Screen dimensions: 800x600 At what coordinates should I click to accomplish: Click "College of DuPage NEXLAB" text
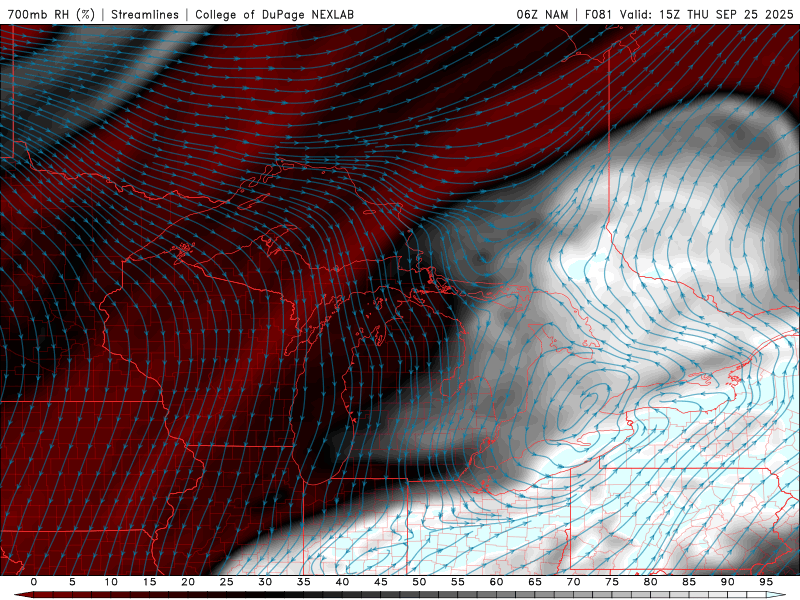pos(274,14)
